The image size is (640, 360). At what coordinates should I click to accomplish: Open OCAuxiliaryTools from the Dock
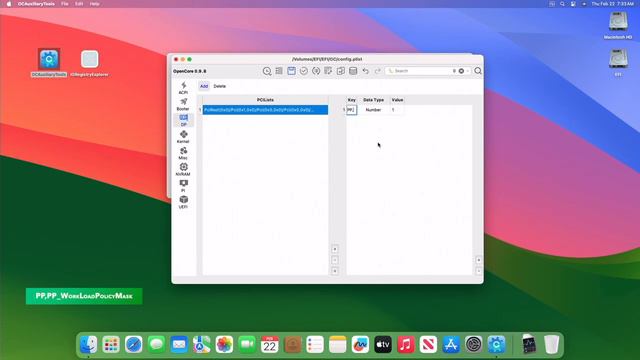(x=496, y=345)
